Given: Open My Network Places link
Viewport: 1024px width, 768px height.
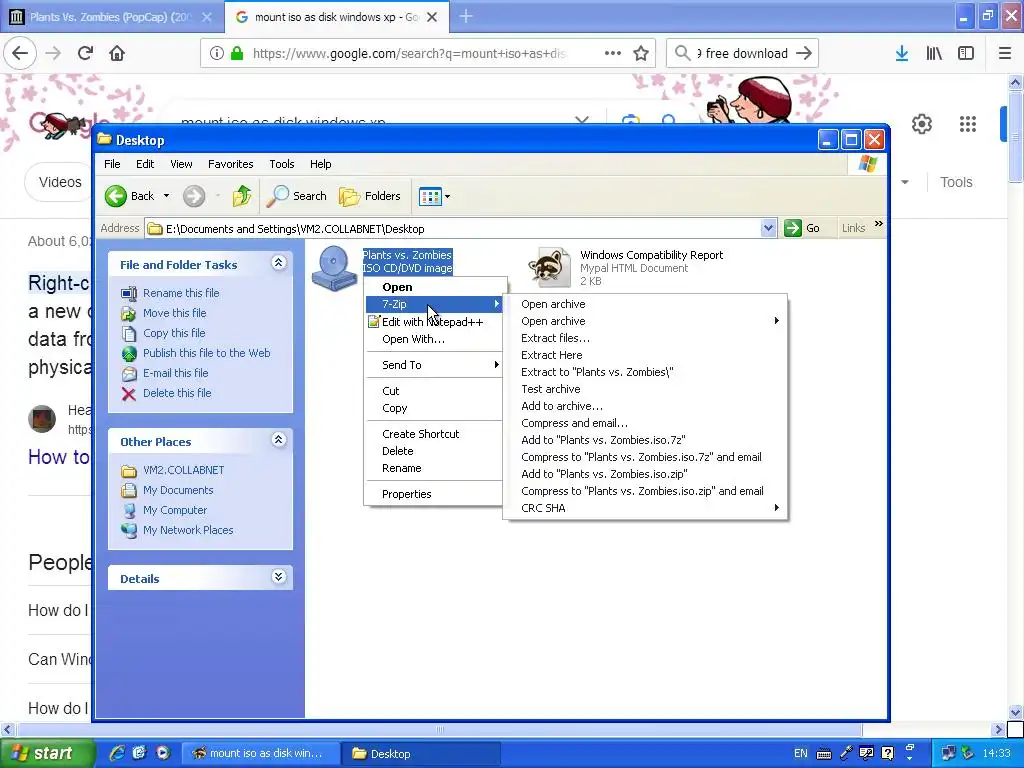Looking at the screenshot, I should 188,530.
